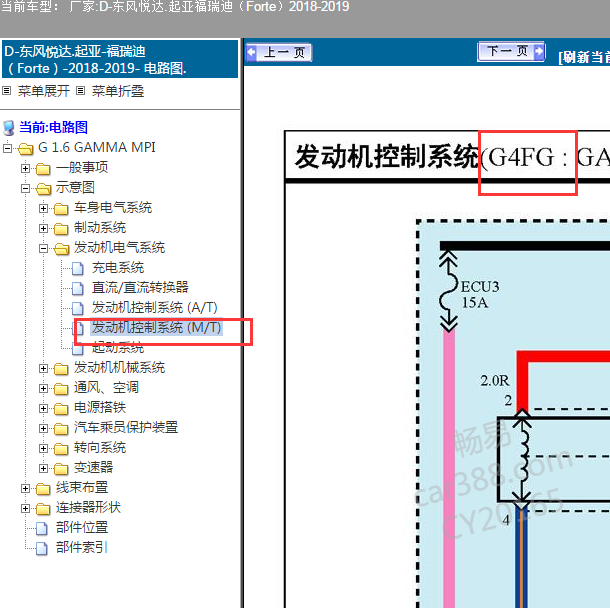Click the 菜单展开 list icon
Viewport: 610px width, 608px height.
[x=6, y=91]
